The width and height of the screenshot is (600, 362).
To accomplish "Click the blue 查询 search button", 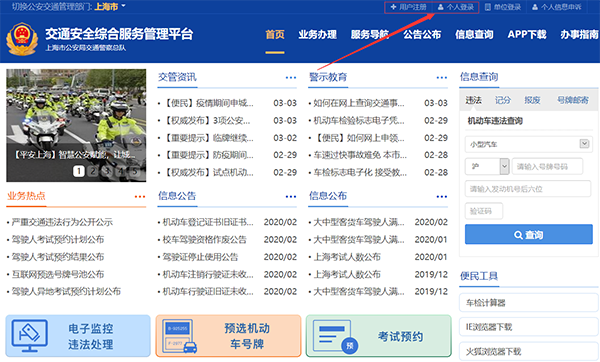I will (528, 235).
